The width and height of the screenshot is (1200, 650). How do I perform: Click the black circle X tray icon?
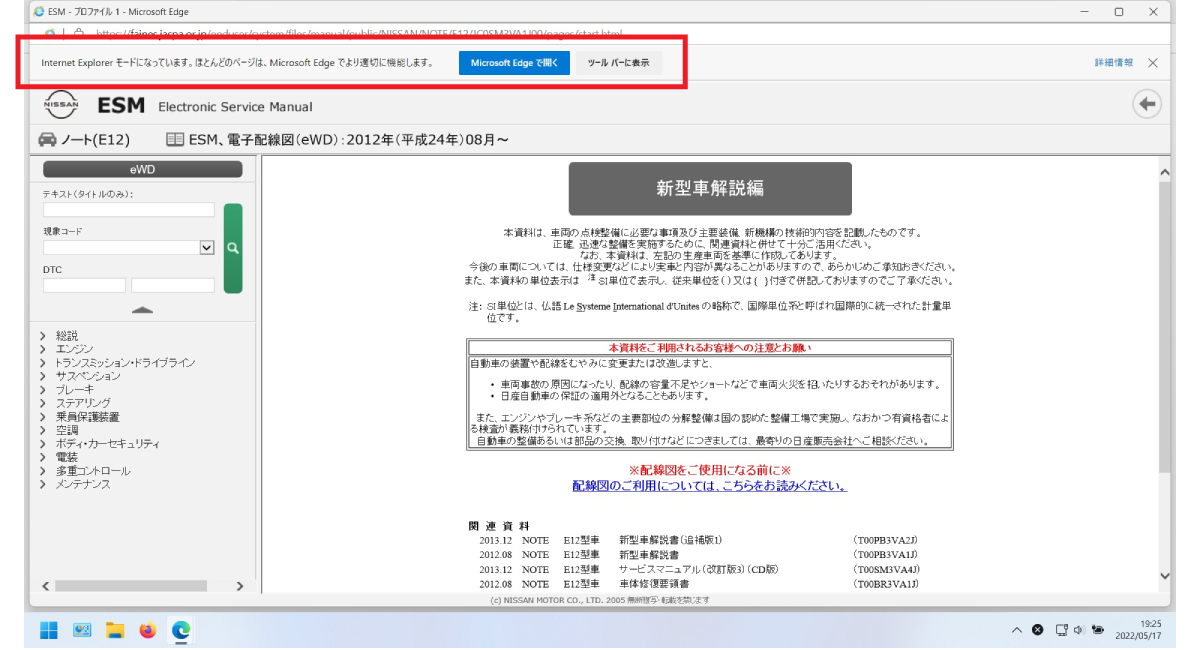1038,630
